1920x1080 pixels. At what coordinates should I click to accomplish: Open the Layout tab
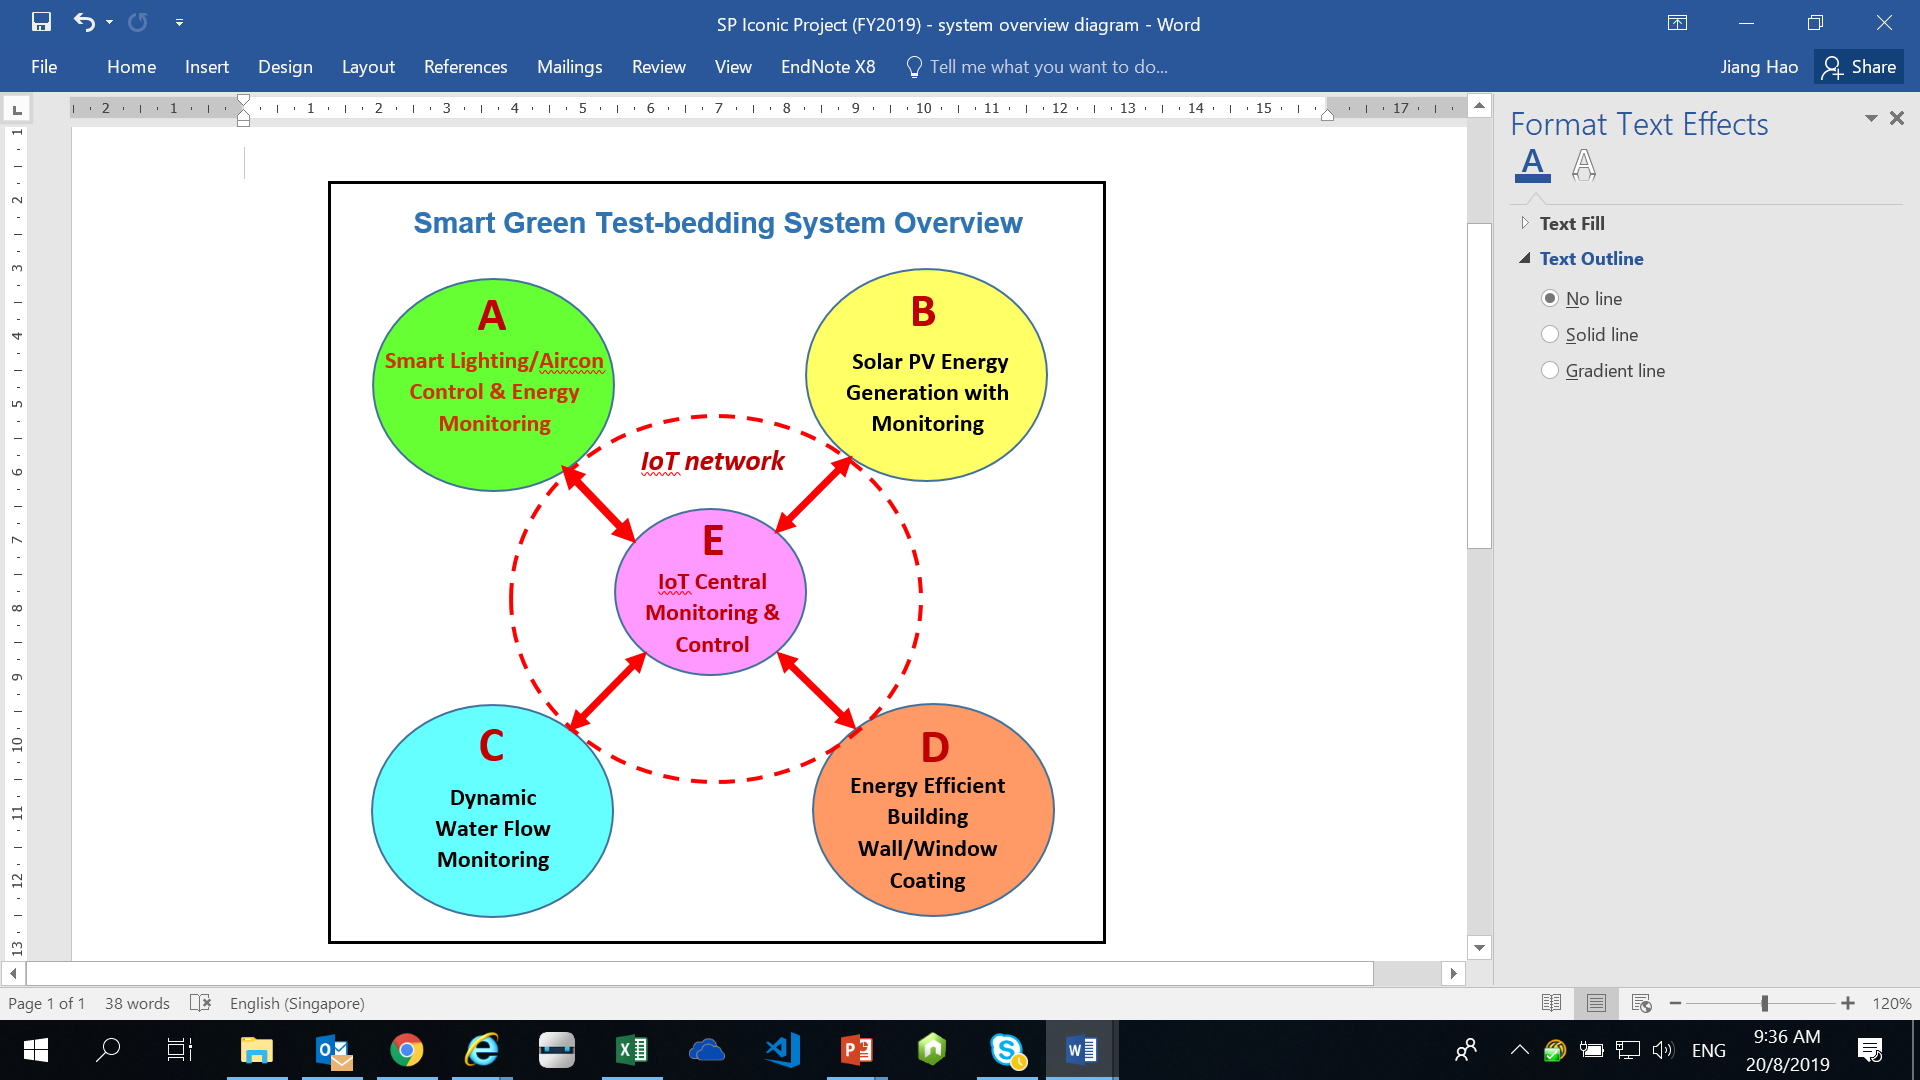tap(368, 67)
